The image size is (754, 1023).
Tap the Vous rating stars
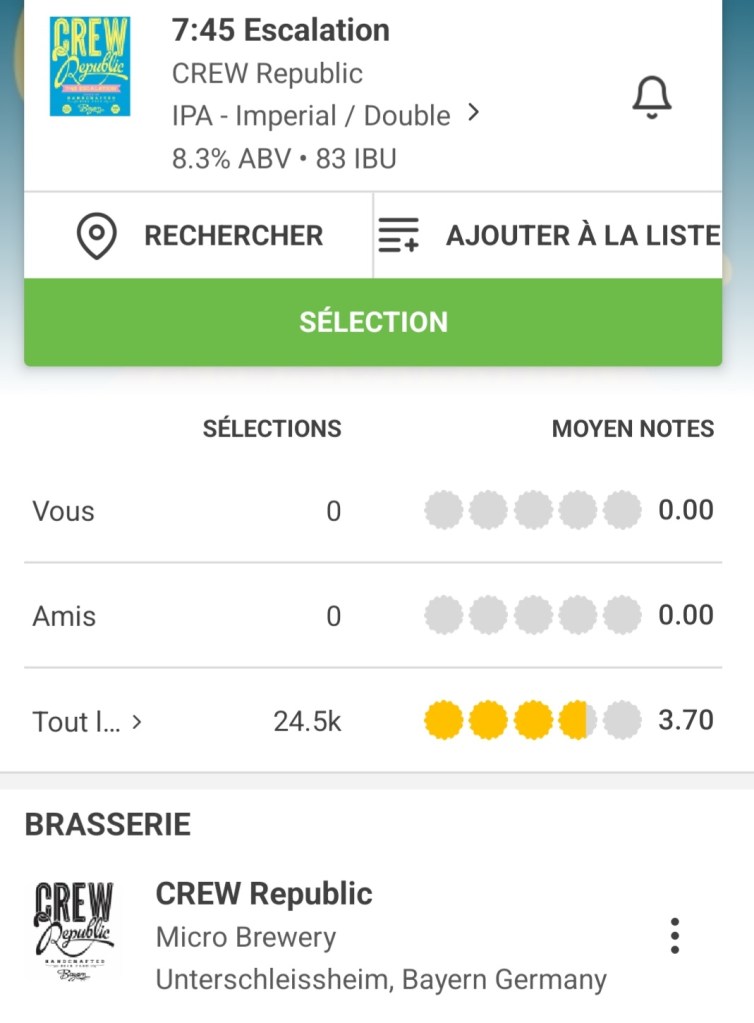[532, 510]
